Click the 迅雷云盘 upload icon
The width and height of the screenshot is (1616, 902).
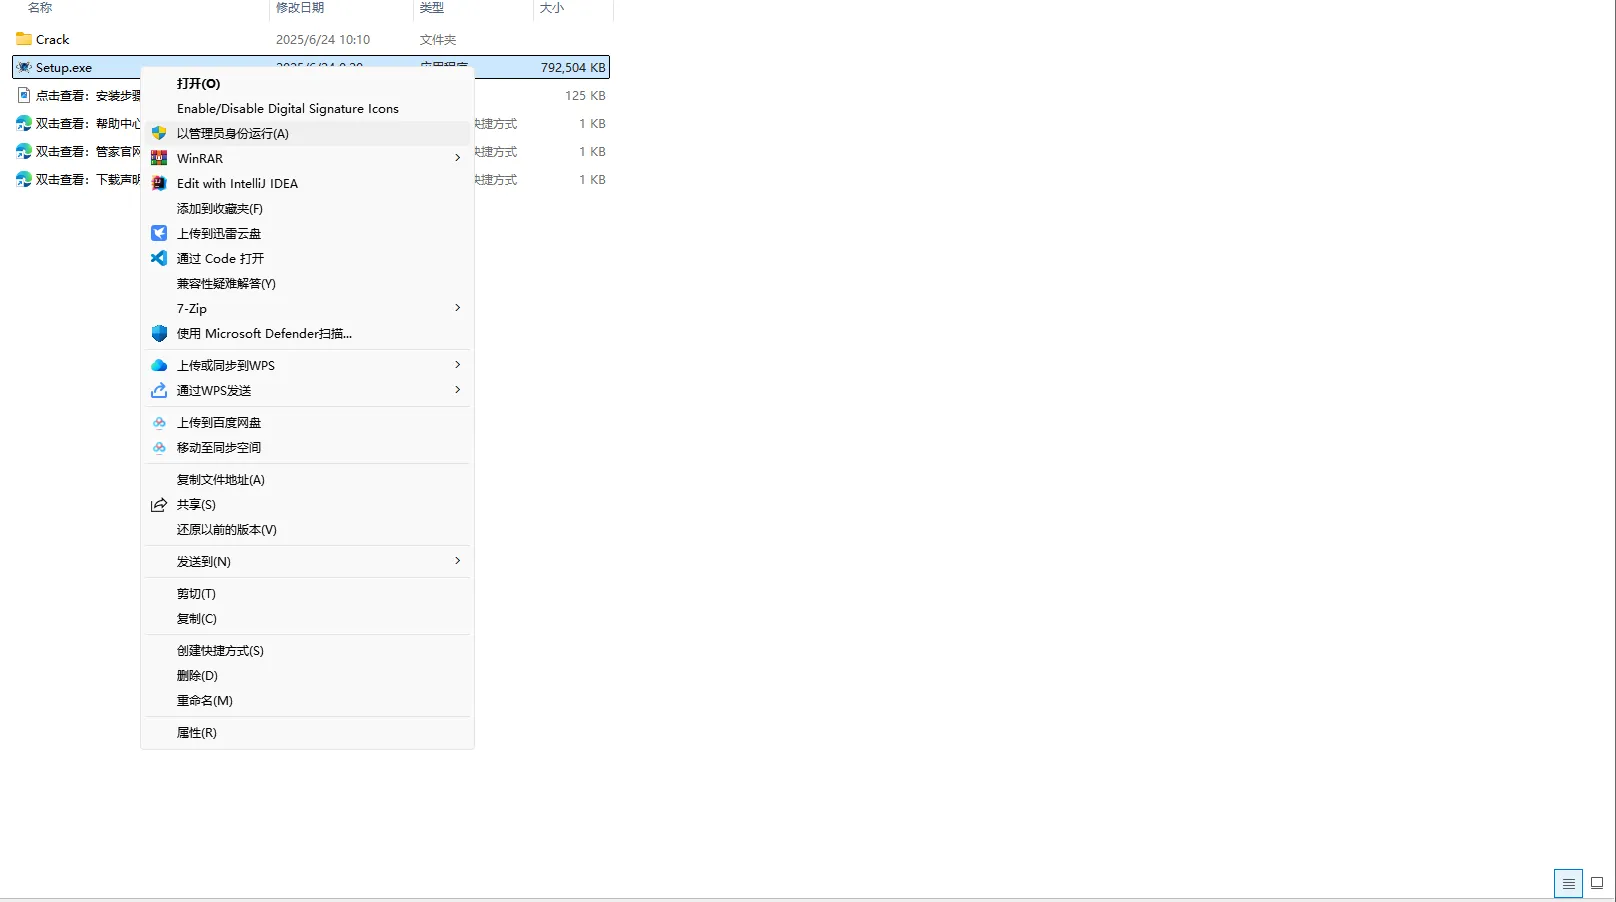point(159,233)
